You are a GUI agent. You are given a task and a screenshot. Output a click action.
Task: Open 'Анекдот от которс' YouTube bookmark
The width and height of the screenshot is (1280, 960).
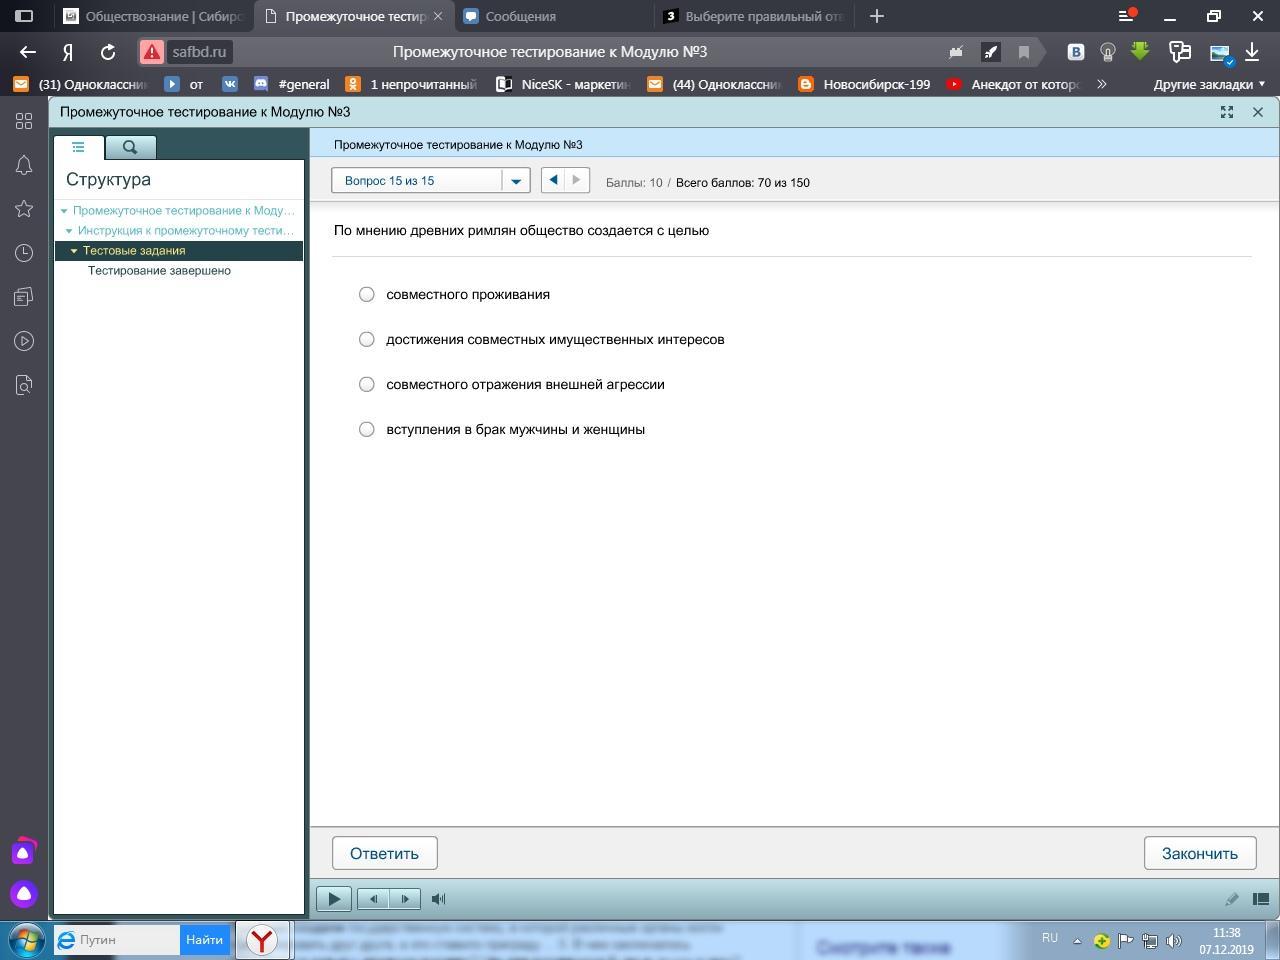point(1013,85)
